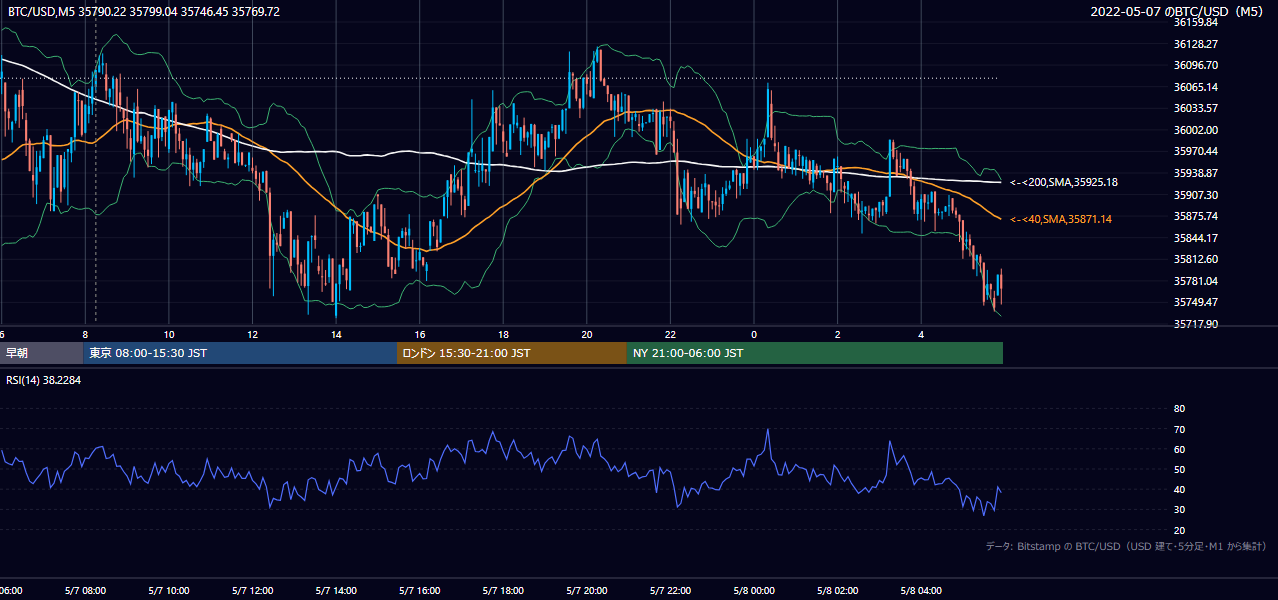
Task: Click price axis label 35875.74
Action: [x=1195, y=216]
